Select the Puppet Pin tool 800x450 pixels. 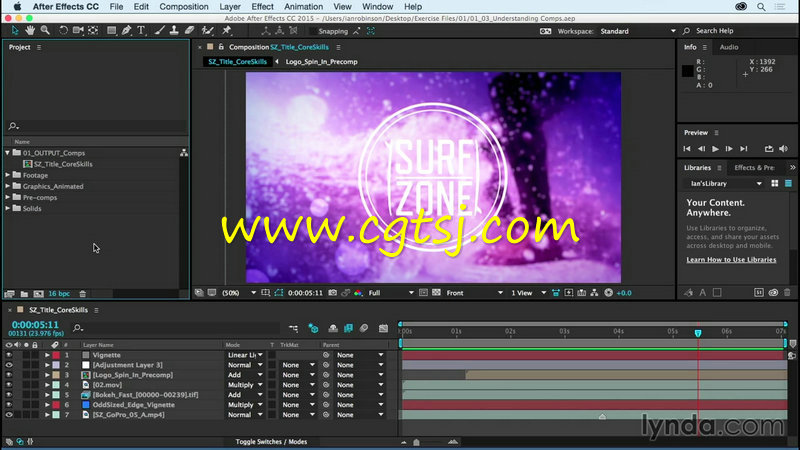[x=227, y=31]
